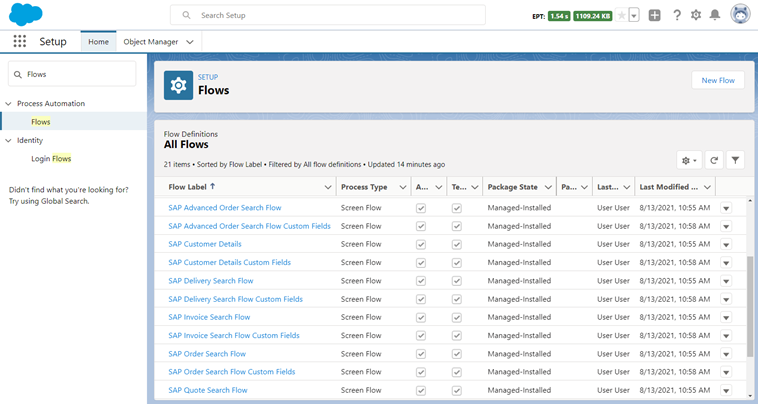758x404 pixels.
Task: Toggle Template checkbox for SAP Customer Details Custom Fields
Action: pyautogui.click(x=456, y=263)
